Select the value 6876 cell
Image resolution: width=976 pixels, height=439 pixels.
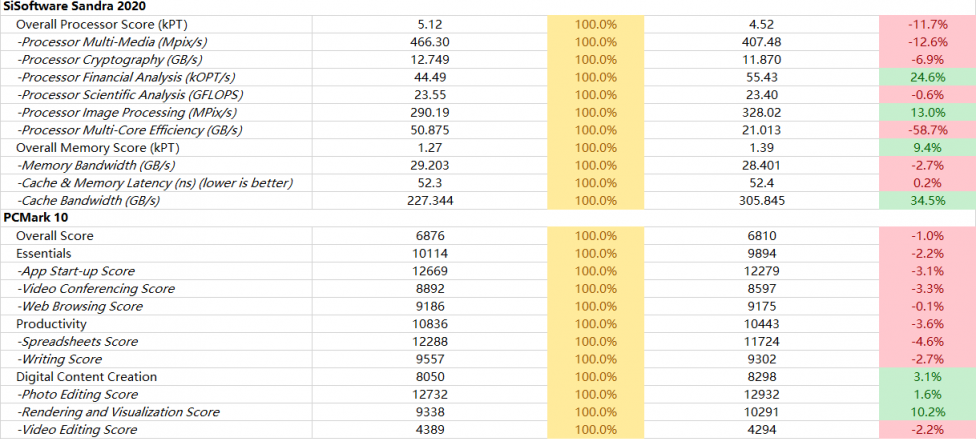(430, 236)
